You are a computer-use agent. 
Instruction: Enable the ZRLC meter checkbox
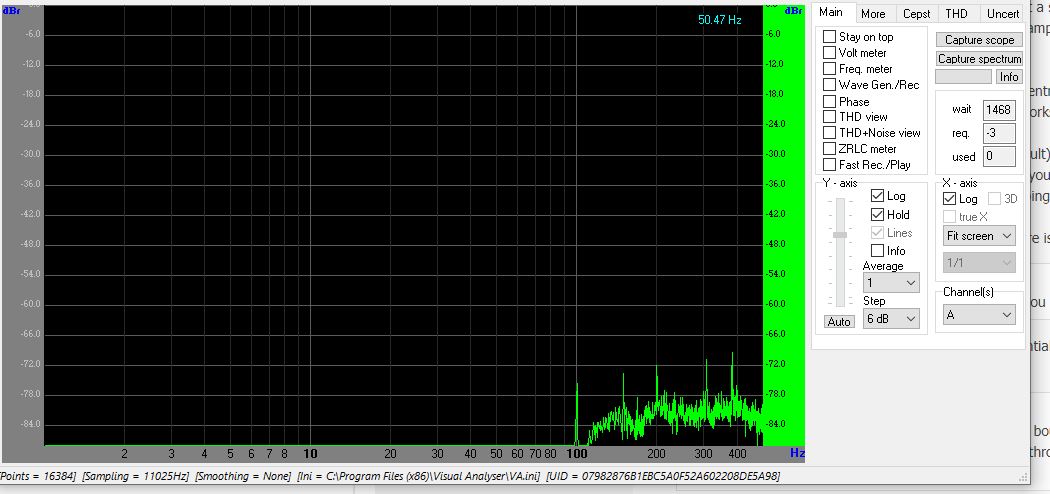point(829,149)
